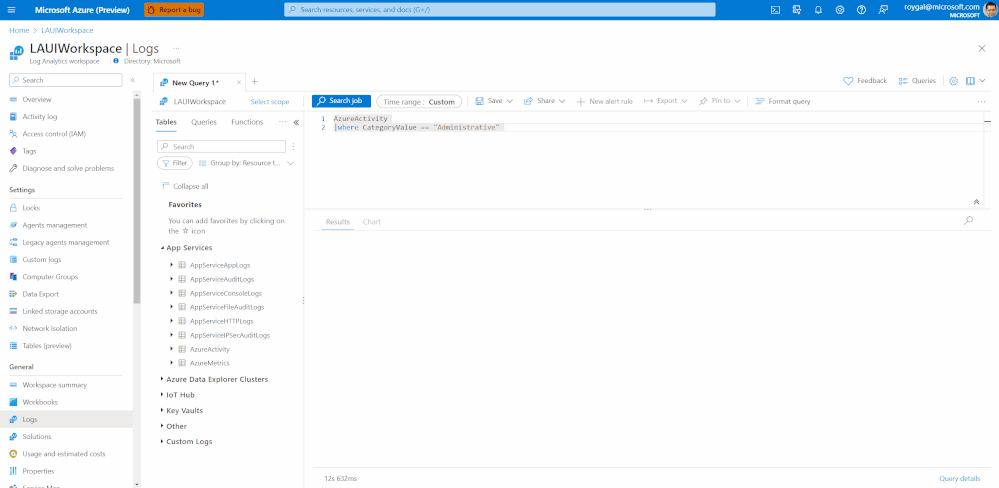Open Diagnose and solve problems
The height and width of the screenshot is (488, 999).
(66, 168)
